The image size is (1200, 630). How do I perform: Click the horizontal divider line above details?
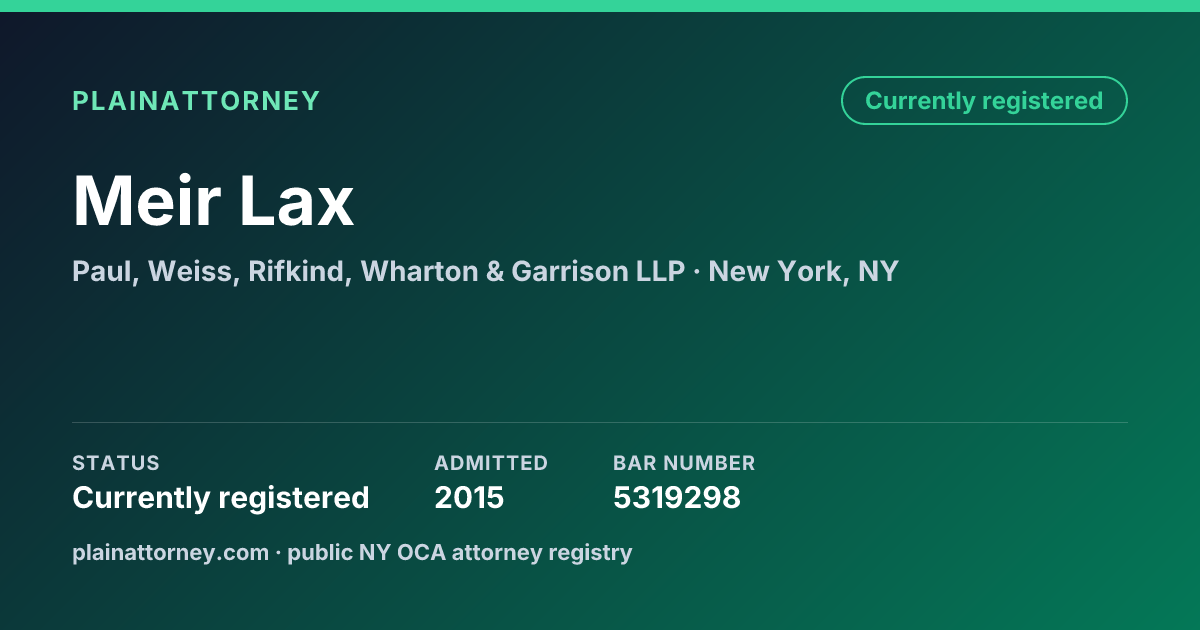(x=600, y=422)
